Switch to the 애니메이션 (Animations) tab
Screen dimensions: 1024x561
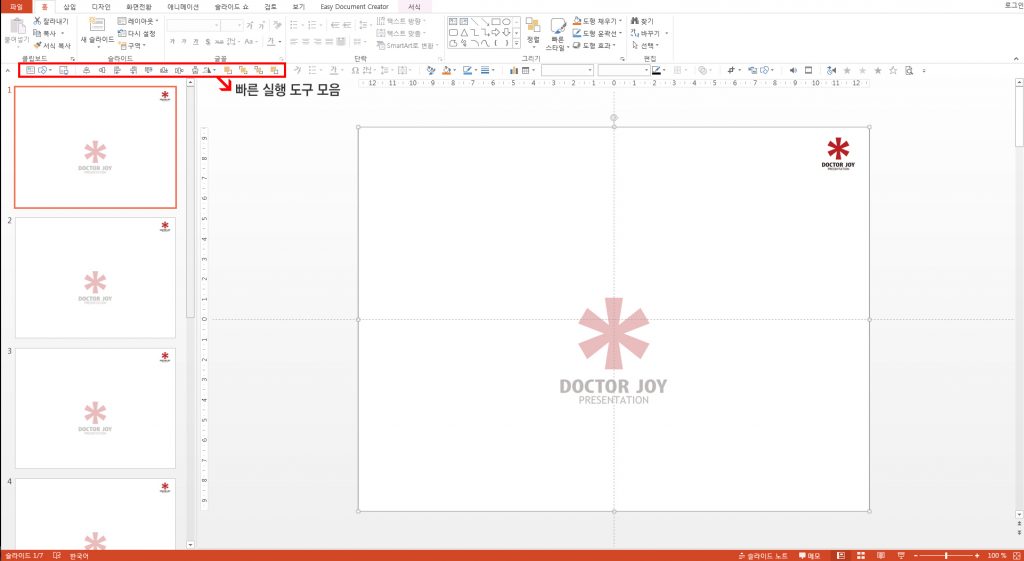point(183,7)
